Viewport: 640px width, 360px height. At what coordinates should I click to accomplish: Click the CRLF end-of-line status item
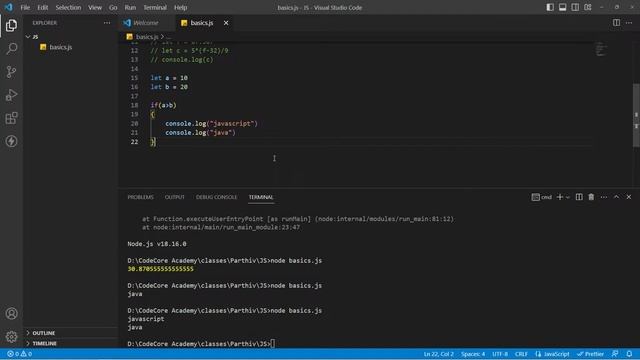click(521, 354)
